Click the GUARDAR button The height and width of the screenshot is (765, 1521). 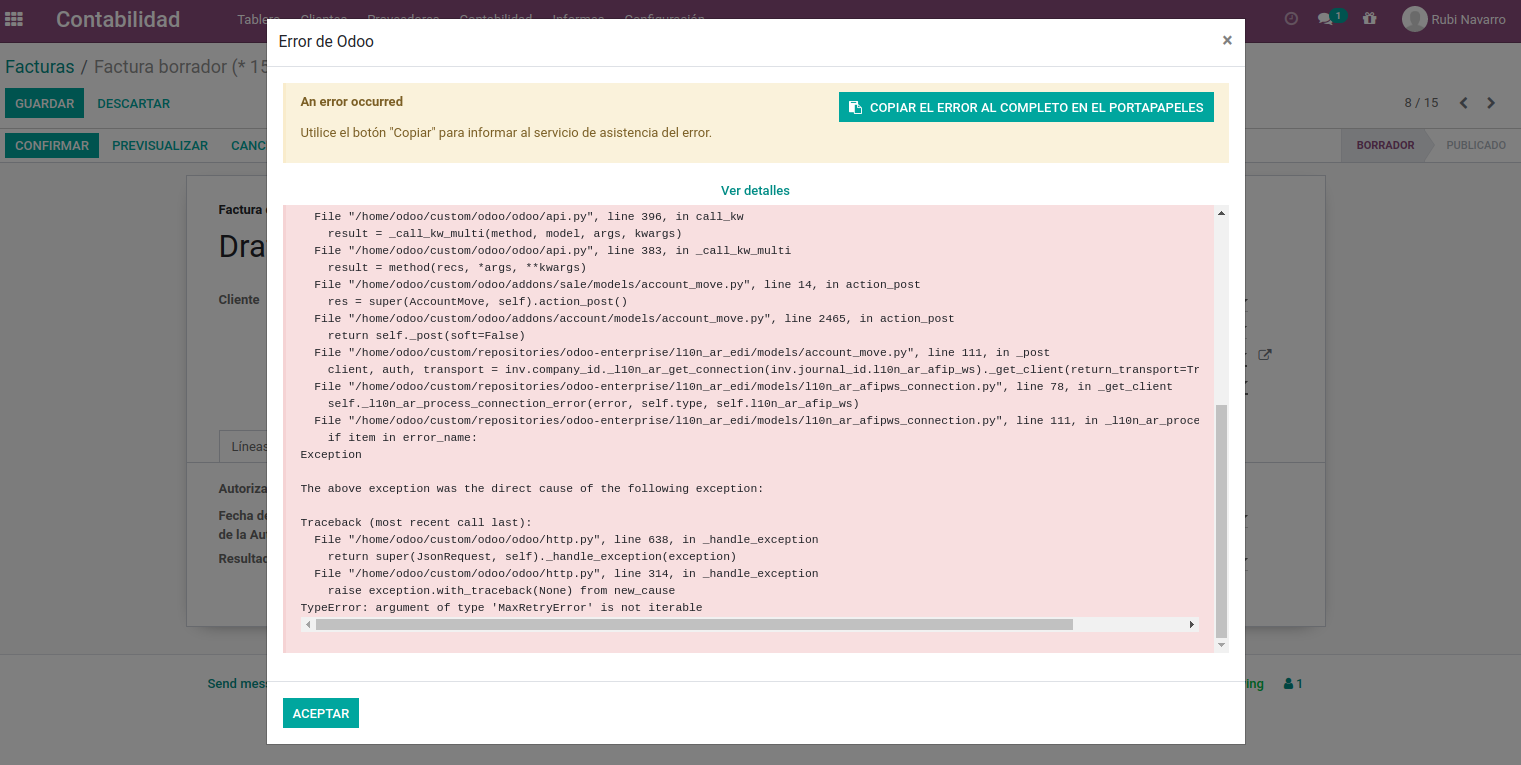click(45, 103)
